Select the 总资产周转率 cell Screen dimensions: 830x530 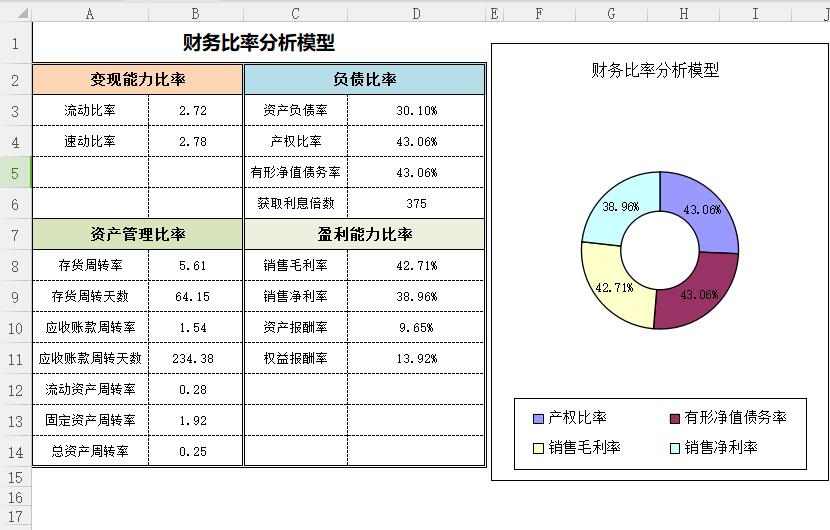coord(90,451)
